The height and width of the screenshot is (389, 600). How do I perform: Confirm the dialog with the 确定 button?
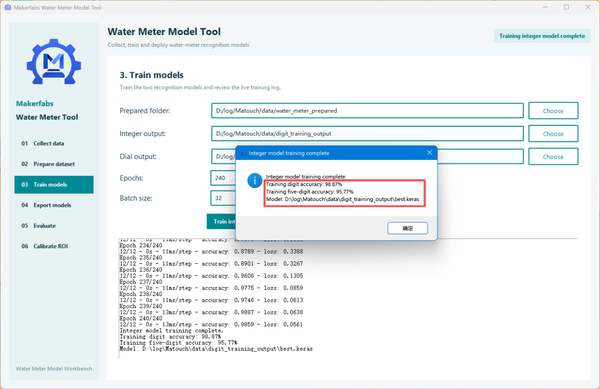coord(408,228)
